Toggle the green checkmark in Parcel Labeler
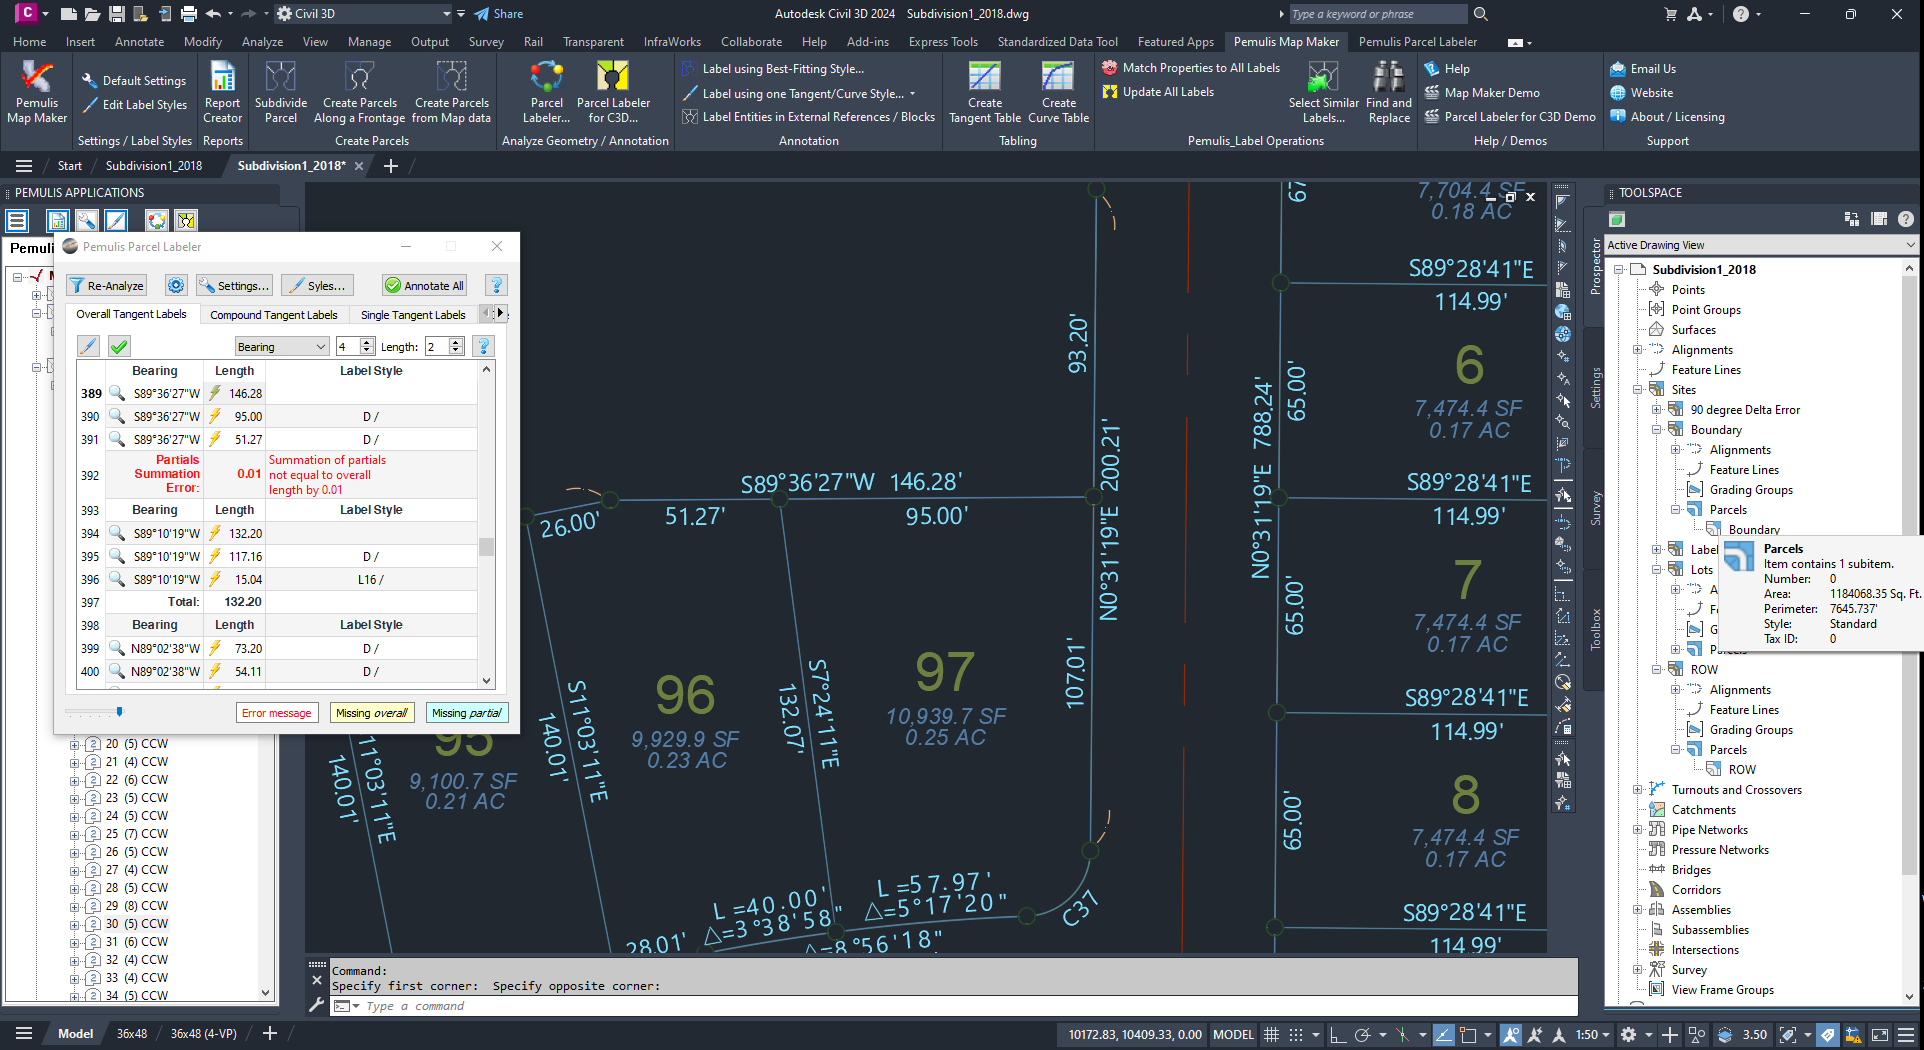1924x1050 pixels. pos(119,346)
